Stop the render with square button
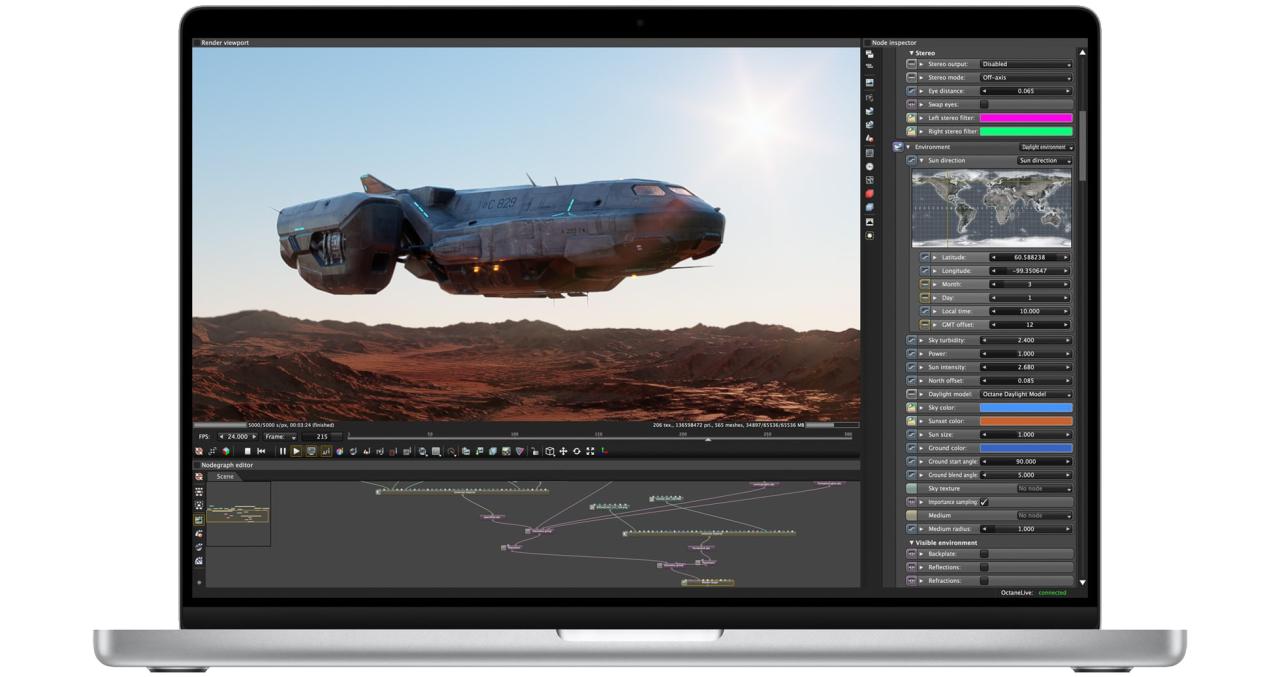 tap(248, 451)
